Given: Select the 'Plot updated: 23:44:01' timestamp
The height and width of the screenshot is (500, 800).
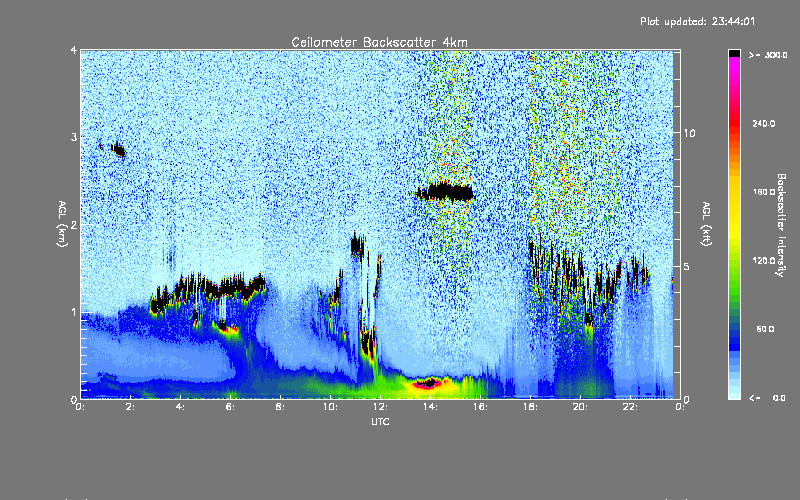Looking at the screenshot, I should [697, 21].
